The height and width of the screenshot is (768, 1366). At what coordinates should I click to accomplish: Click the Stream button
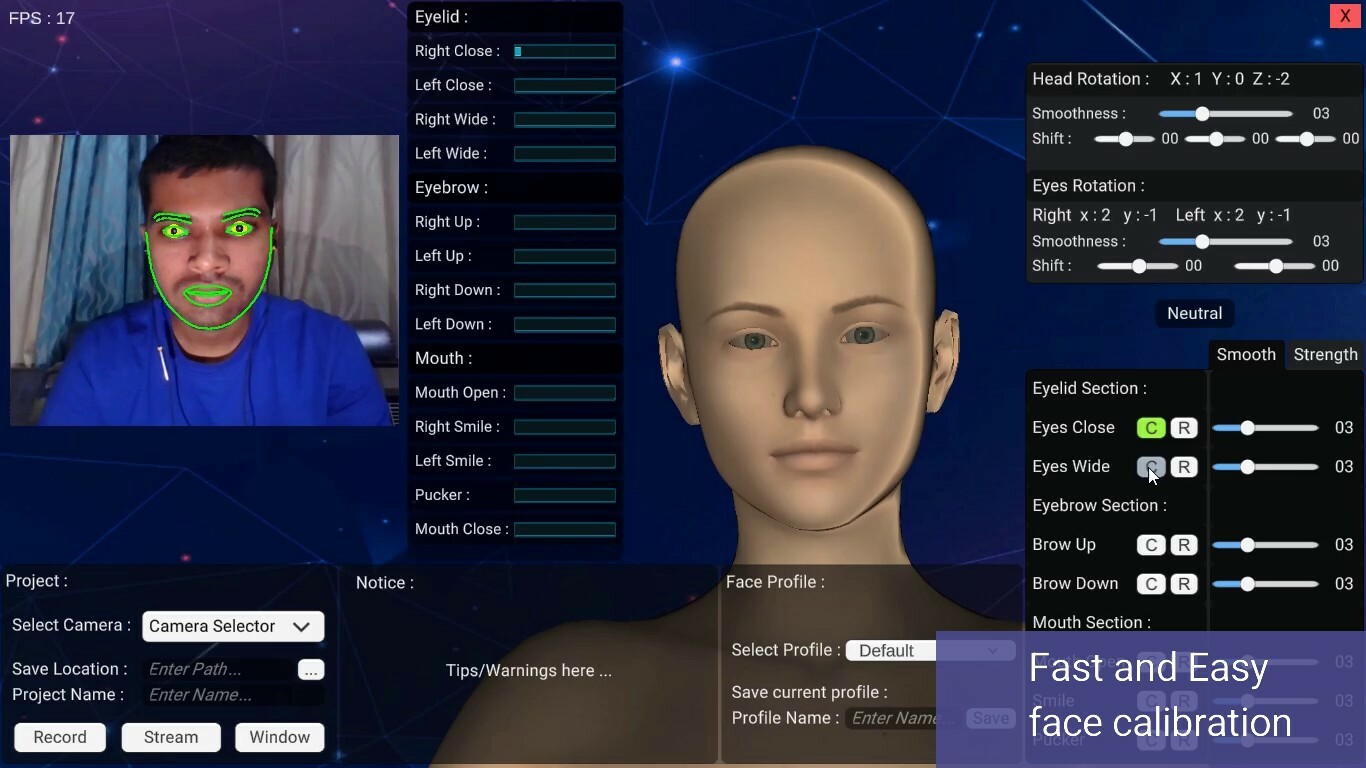tap(170, 737)
